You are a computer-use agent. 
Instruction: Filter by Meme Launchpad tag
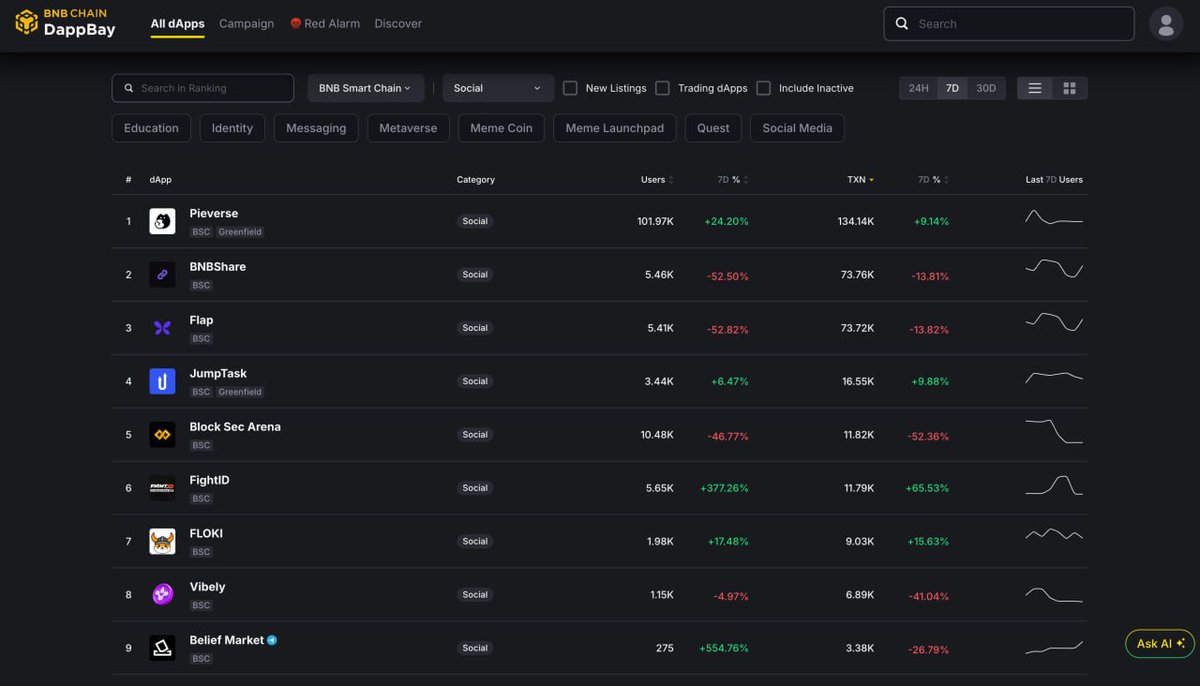pyautogui.click(x=615, y=128)
